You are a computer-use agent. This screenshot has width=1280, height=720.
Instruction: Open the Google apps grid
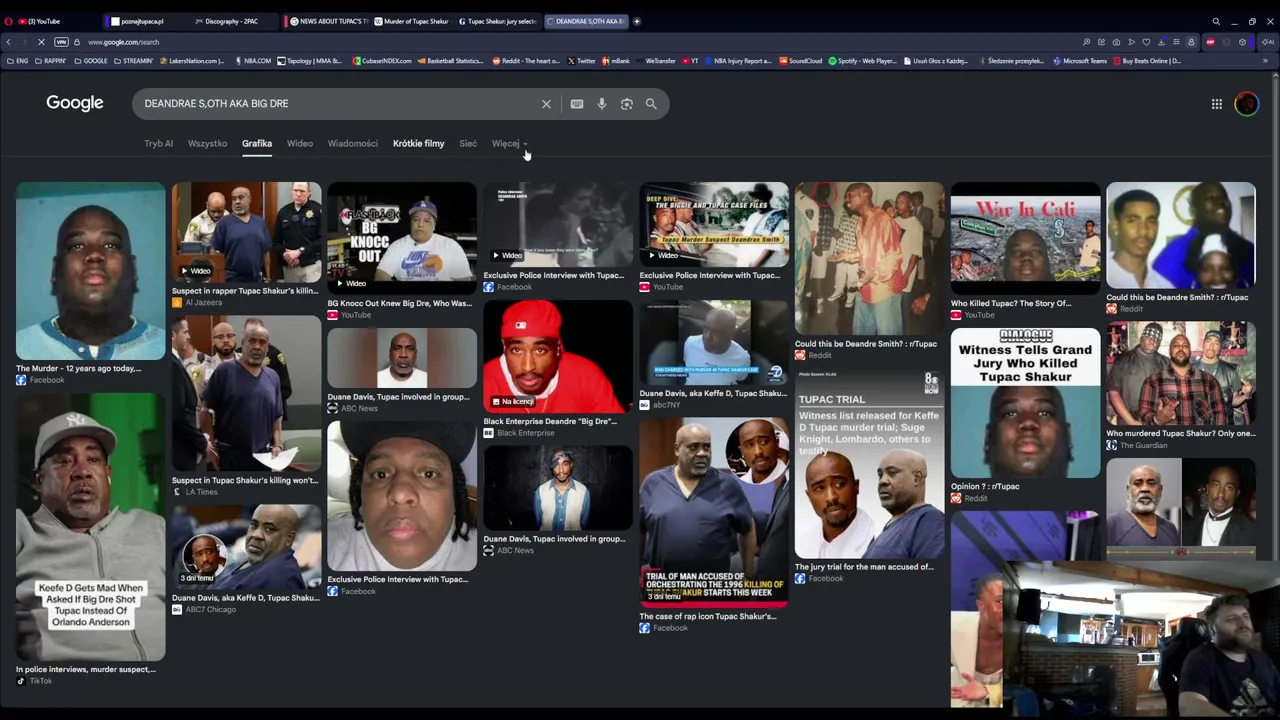pyautogui.click(x=1217, y=104)
